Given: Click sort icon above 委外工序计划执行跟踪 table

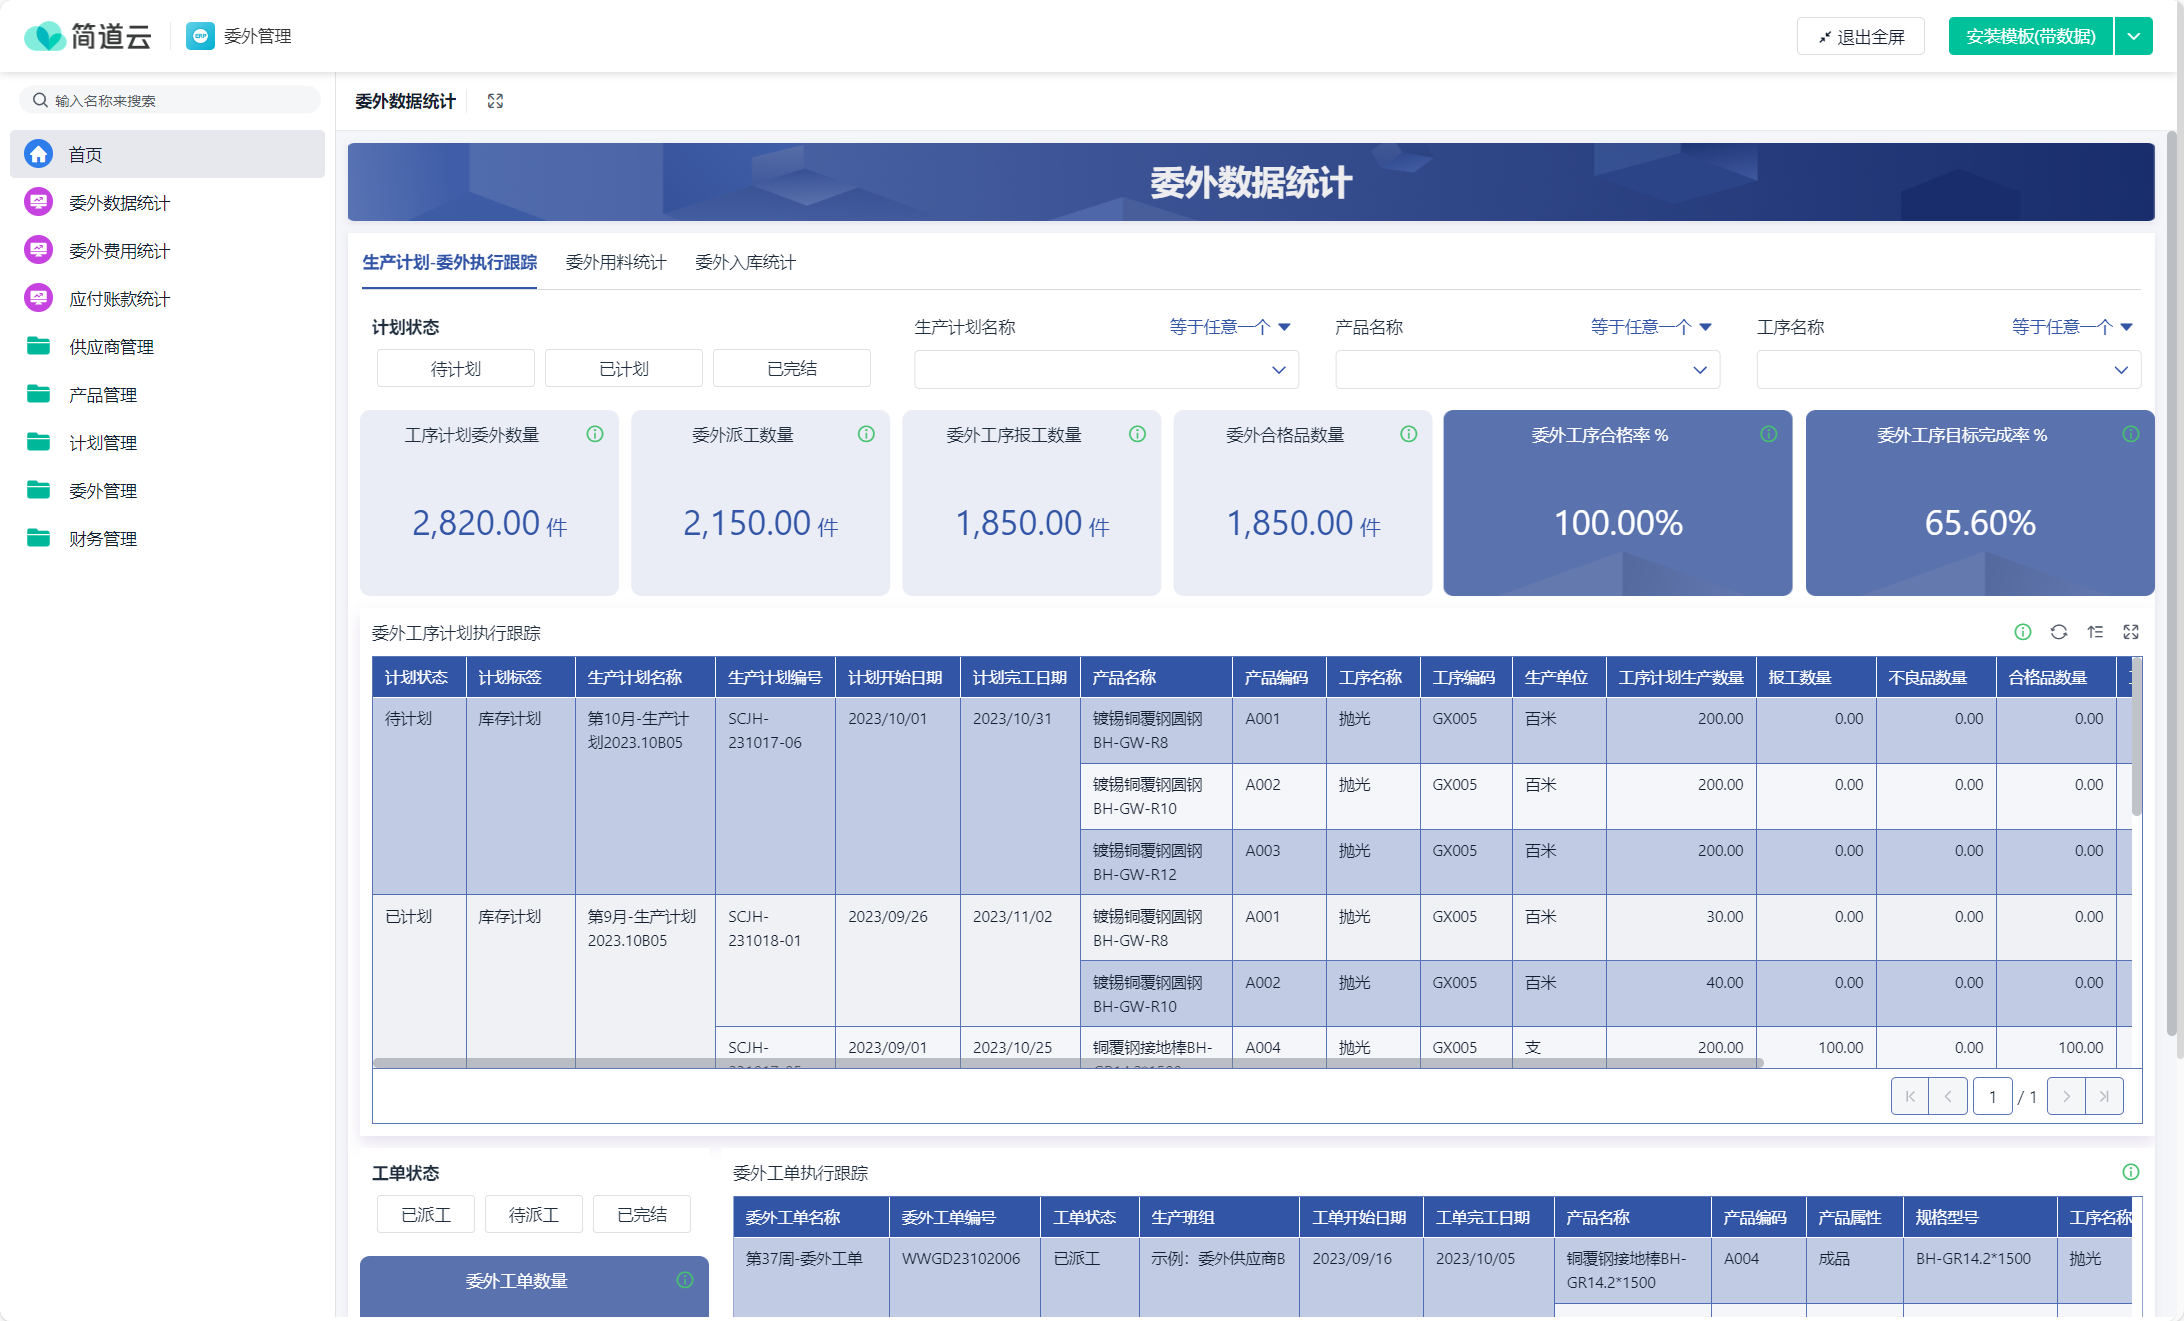Looking at the screenshot, I should 2095,632.
